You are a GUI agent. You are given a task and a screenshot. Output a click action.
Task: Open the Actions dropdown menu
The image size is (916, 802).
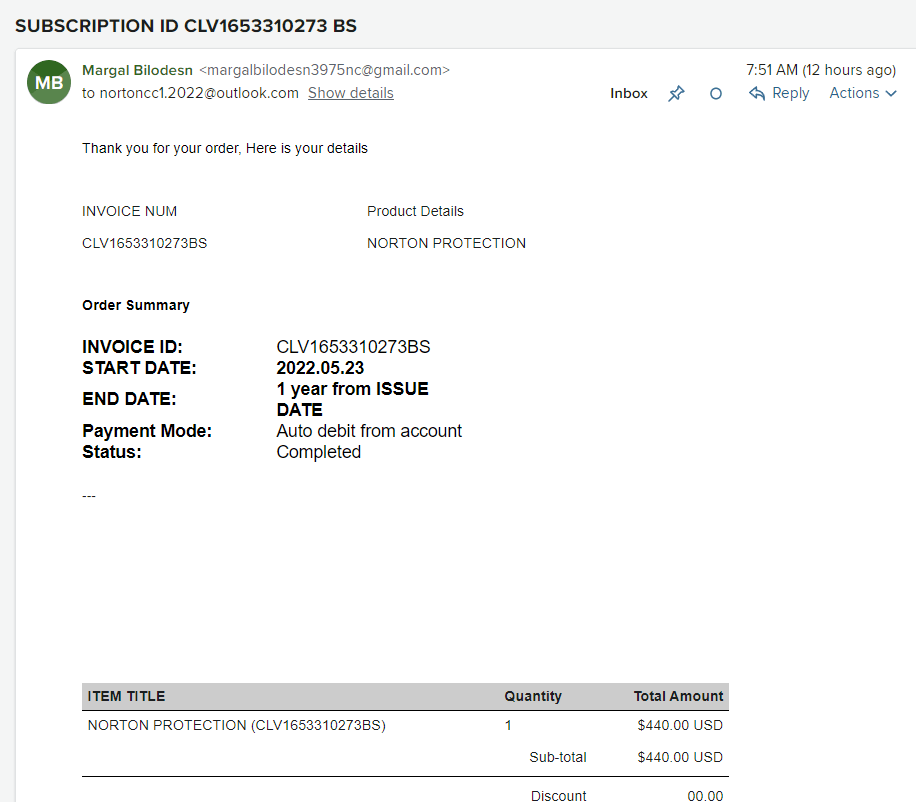863,93
